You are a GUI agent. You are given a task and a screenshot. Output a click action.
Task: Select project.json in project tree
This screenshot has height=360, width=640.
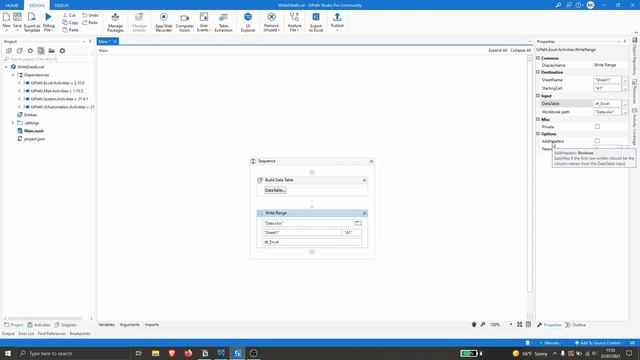tap(34, 139)
